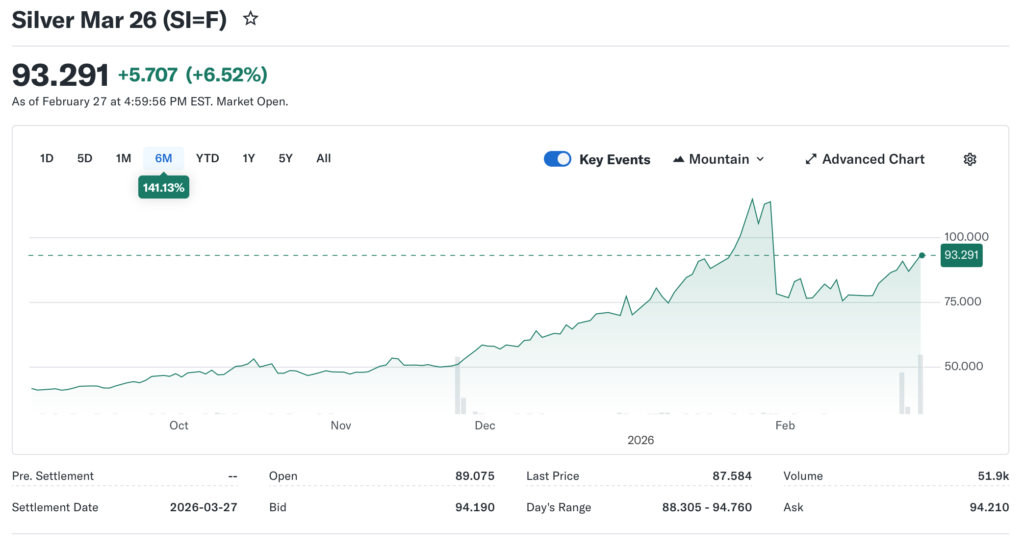The height and width of the screenshot is (549, 1024).
Task: Toggle the Key Events switch off
Action: pos(557,159)
